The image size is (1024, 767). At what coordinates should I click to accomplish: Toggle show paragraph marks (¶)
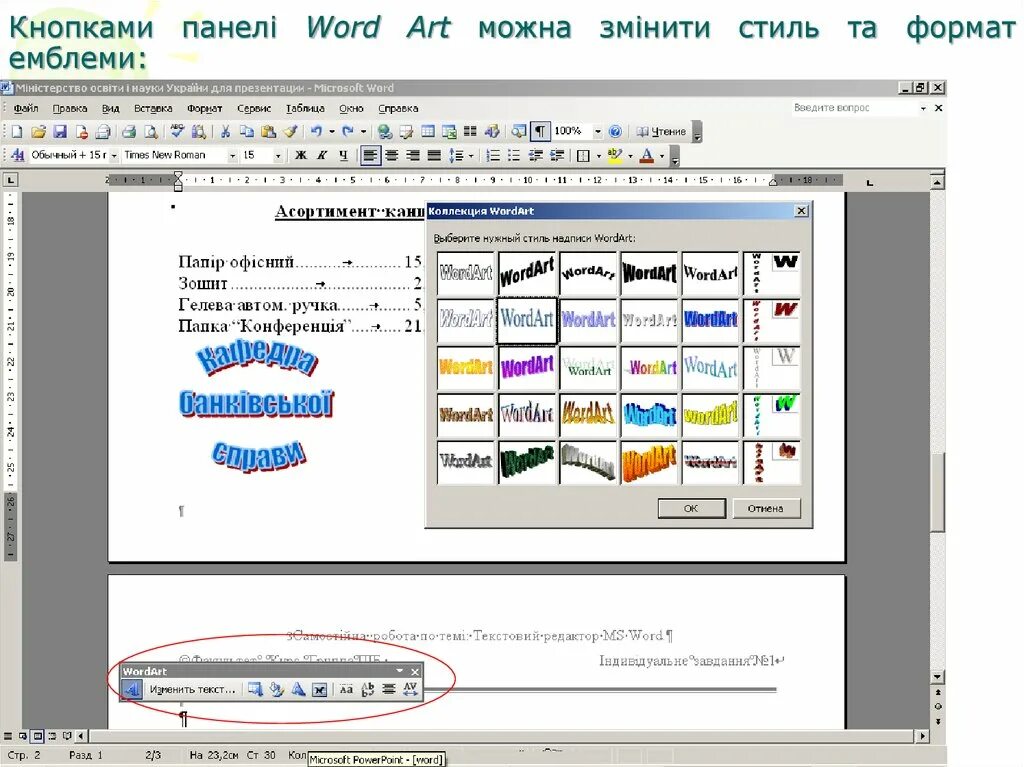(x=539, y=131)
